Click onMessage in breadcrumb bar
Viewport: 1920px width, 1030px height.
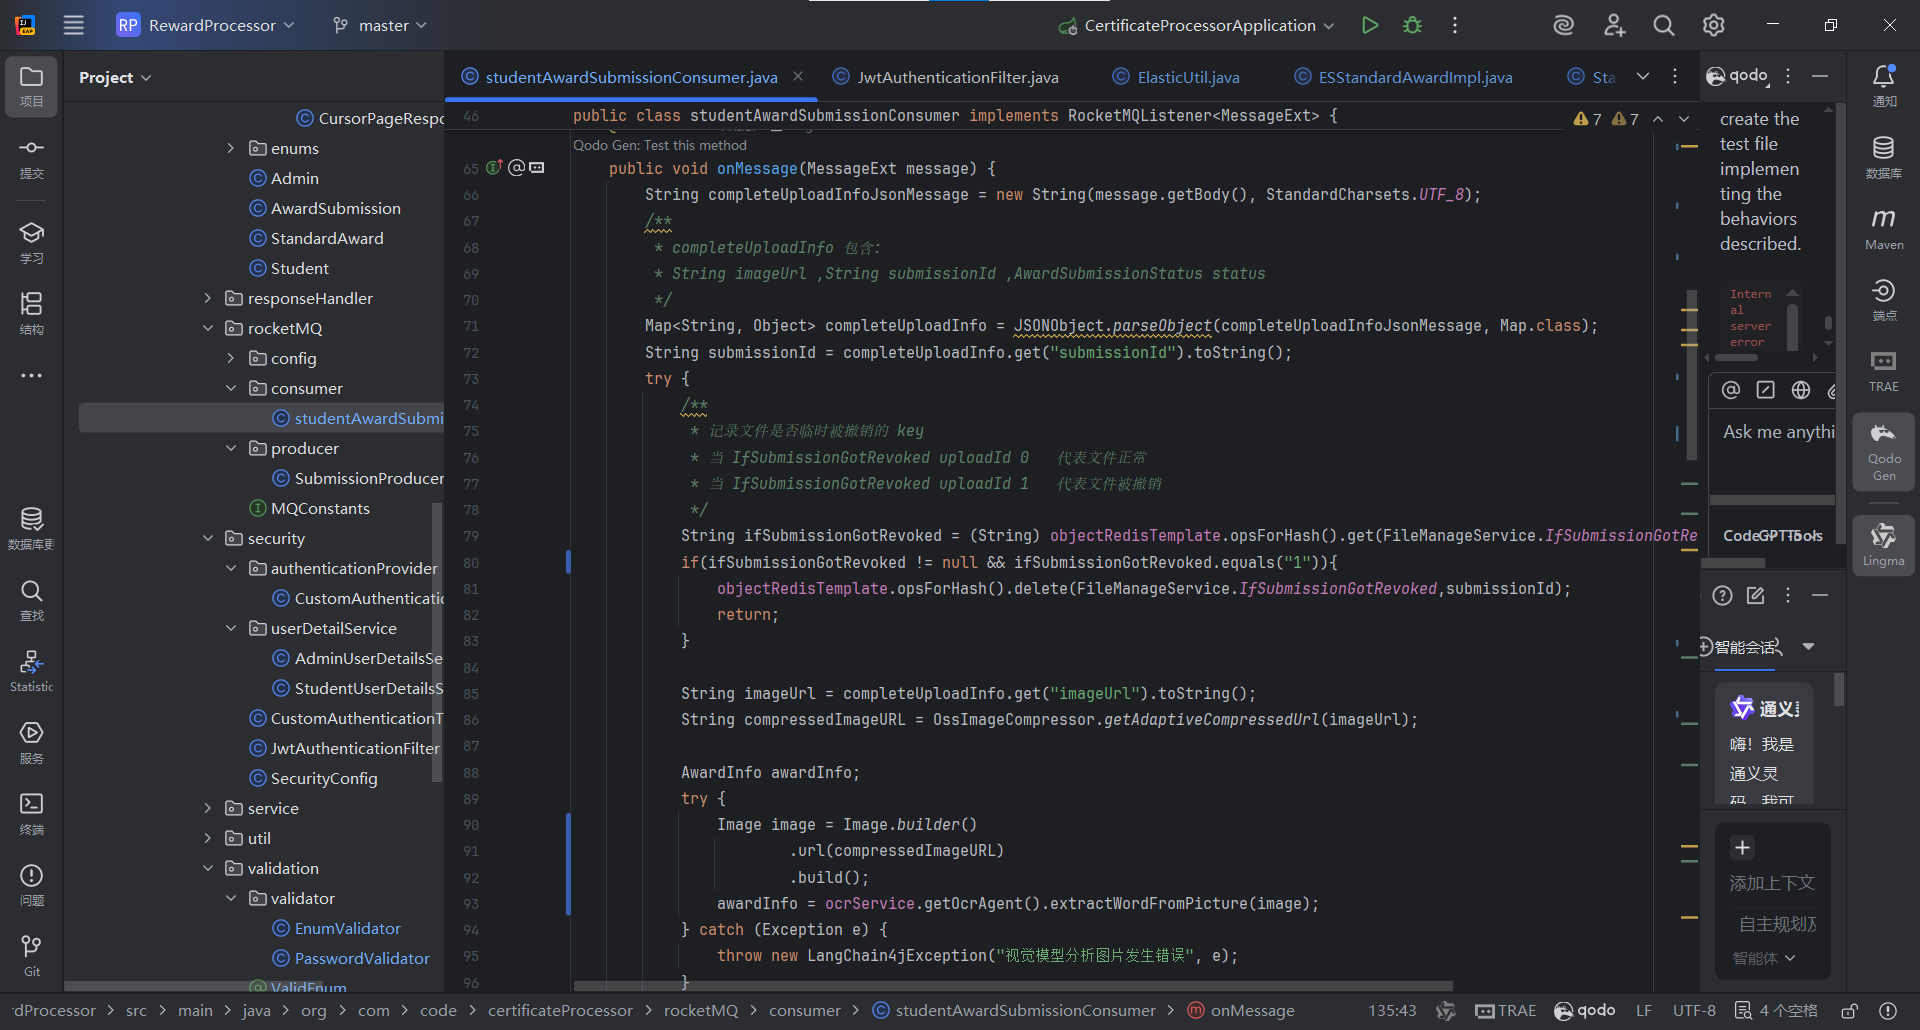(x=1241, y=1011)
